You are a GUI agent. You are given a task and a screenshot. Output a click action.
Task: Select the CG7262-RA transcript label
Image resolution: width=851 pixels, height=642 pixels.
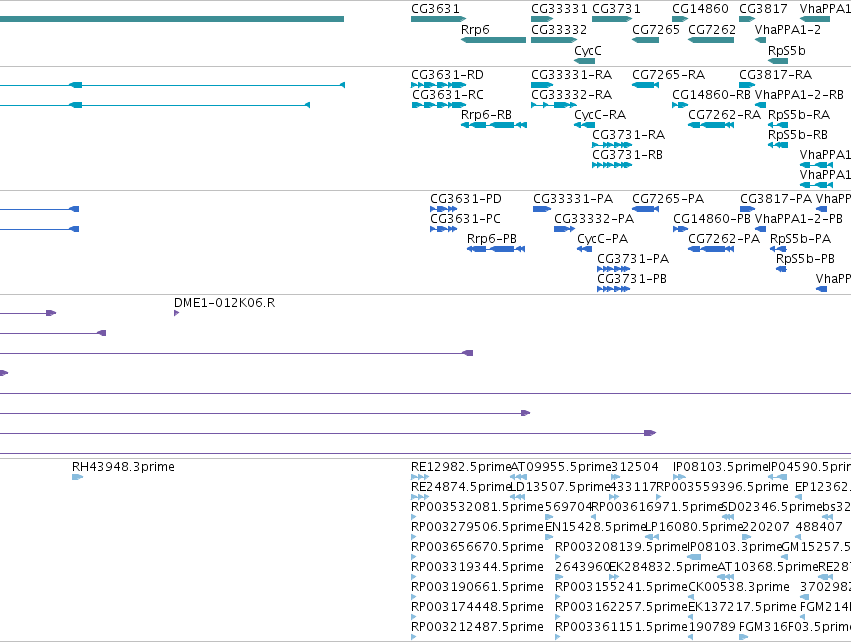(x=725, y=115)
